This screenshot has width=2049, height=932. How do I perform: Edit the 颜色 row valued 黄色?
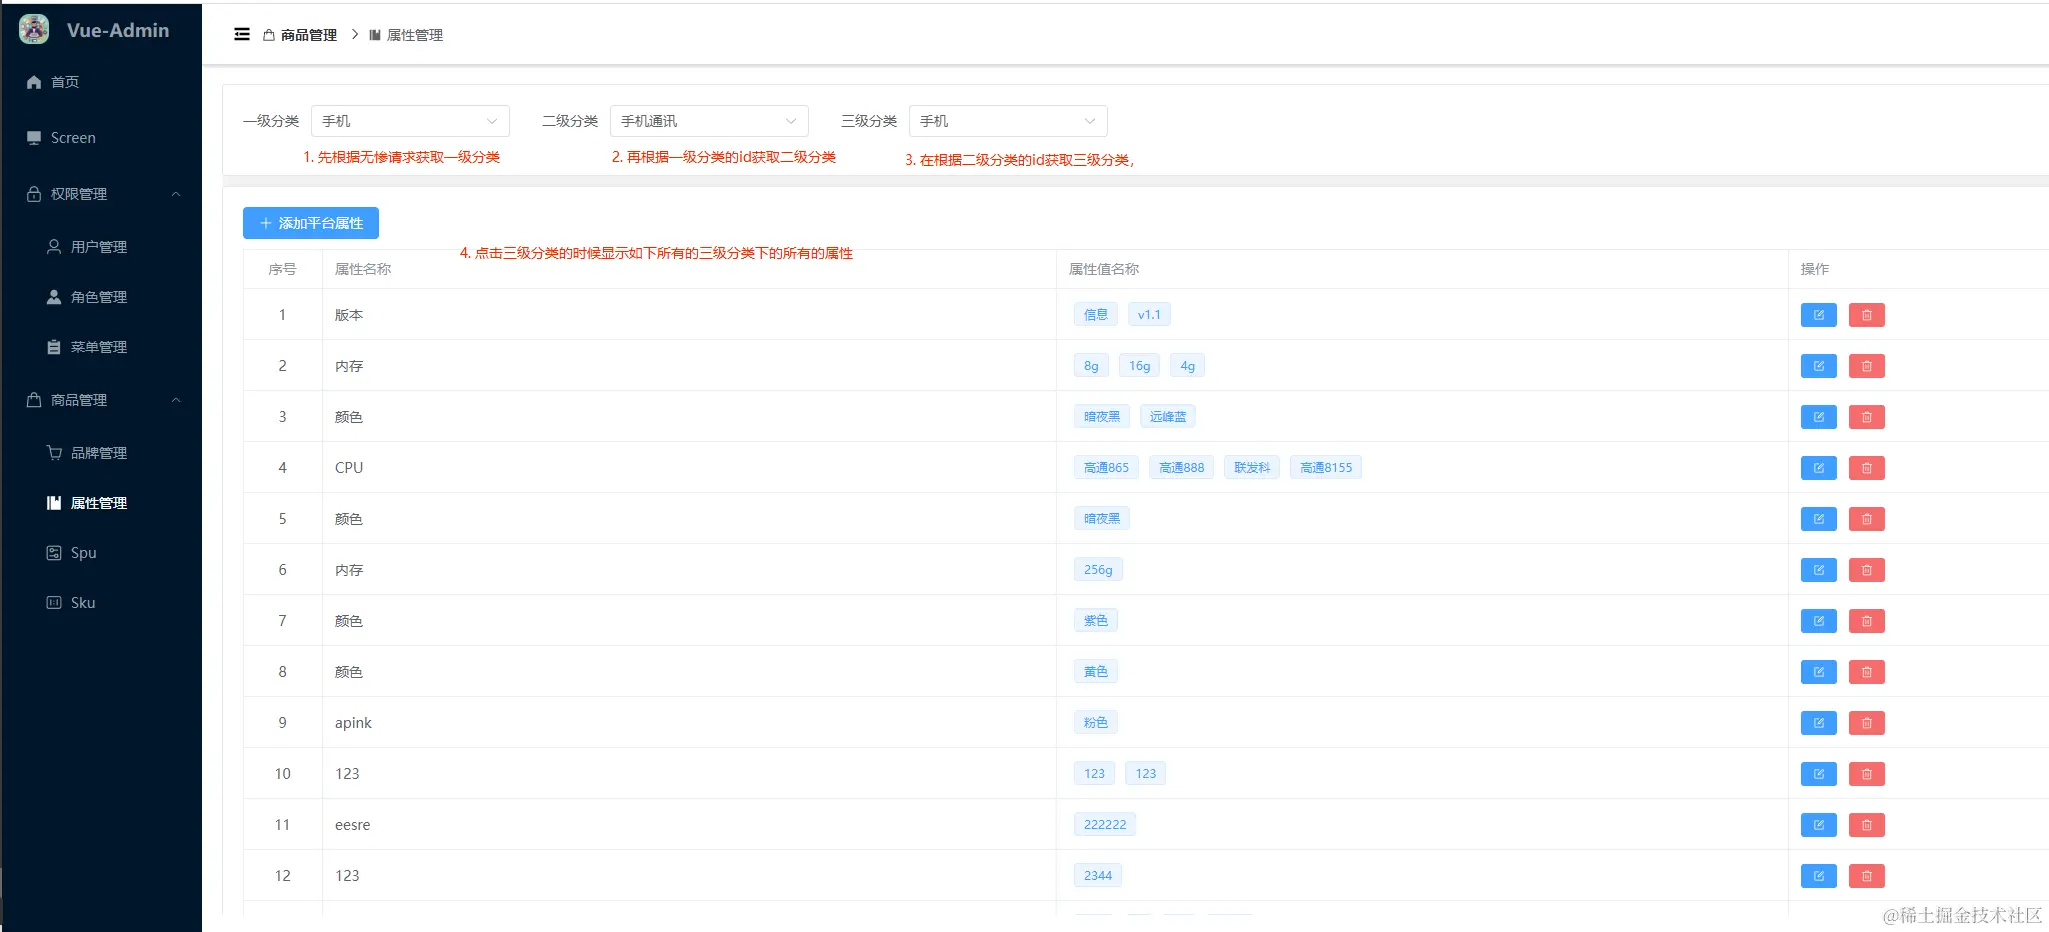click(x=1818, y=672)
